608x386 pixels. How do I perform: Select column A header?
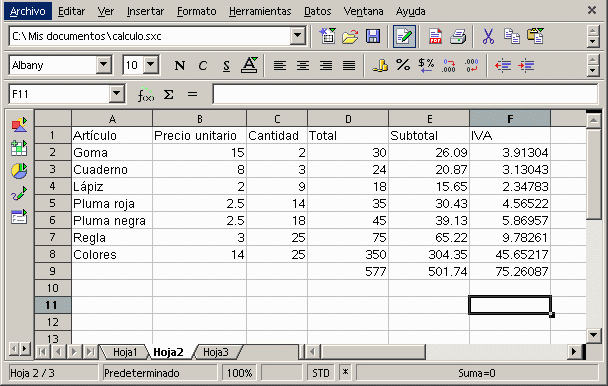[112, 119]
